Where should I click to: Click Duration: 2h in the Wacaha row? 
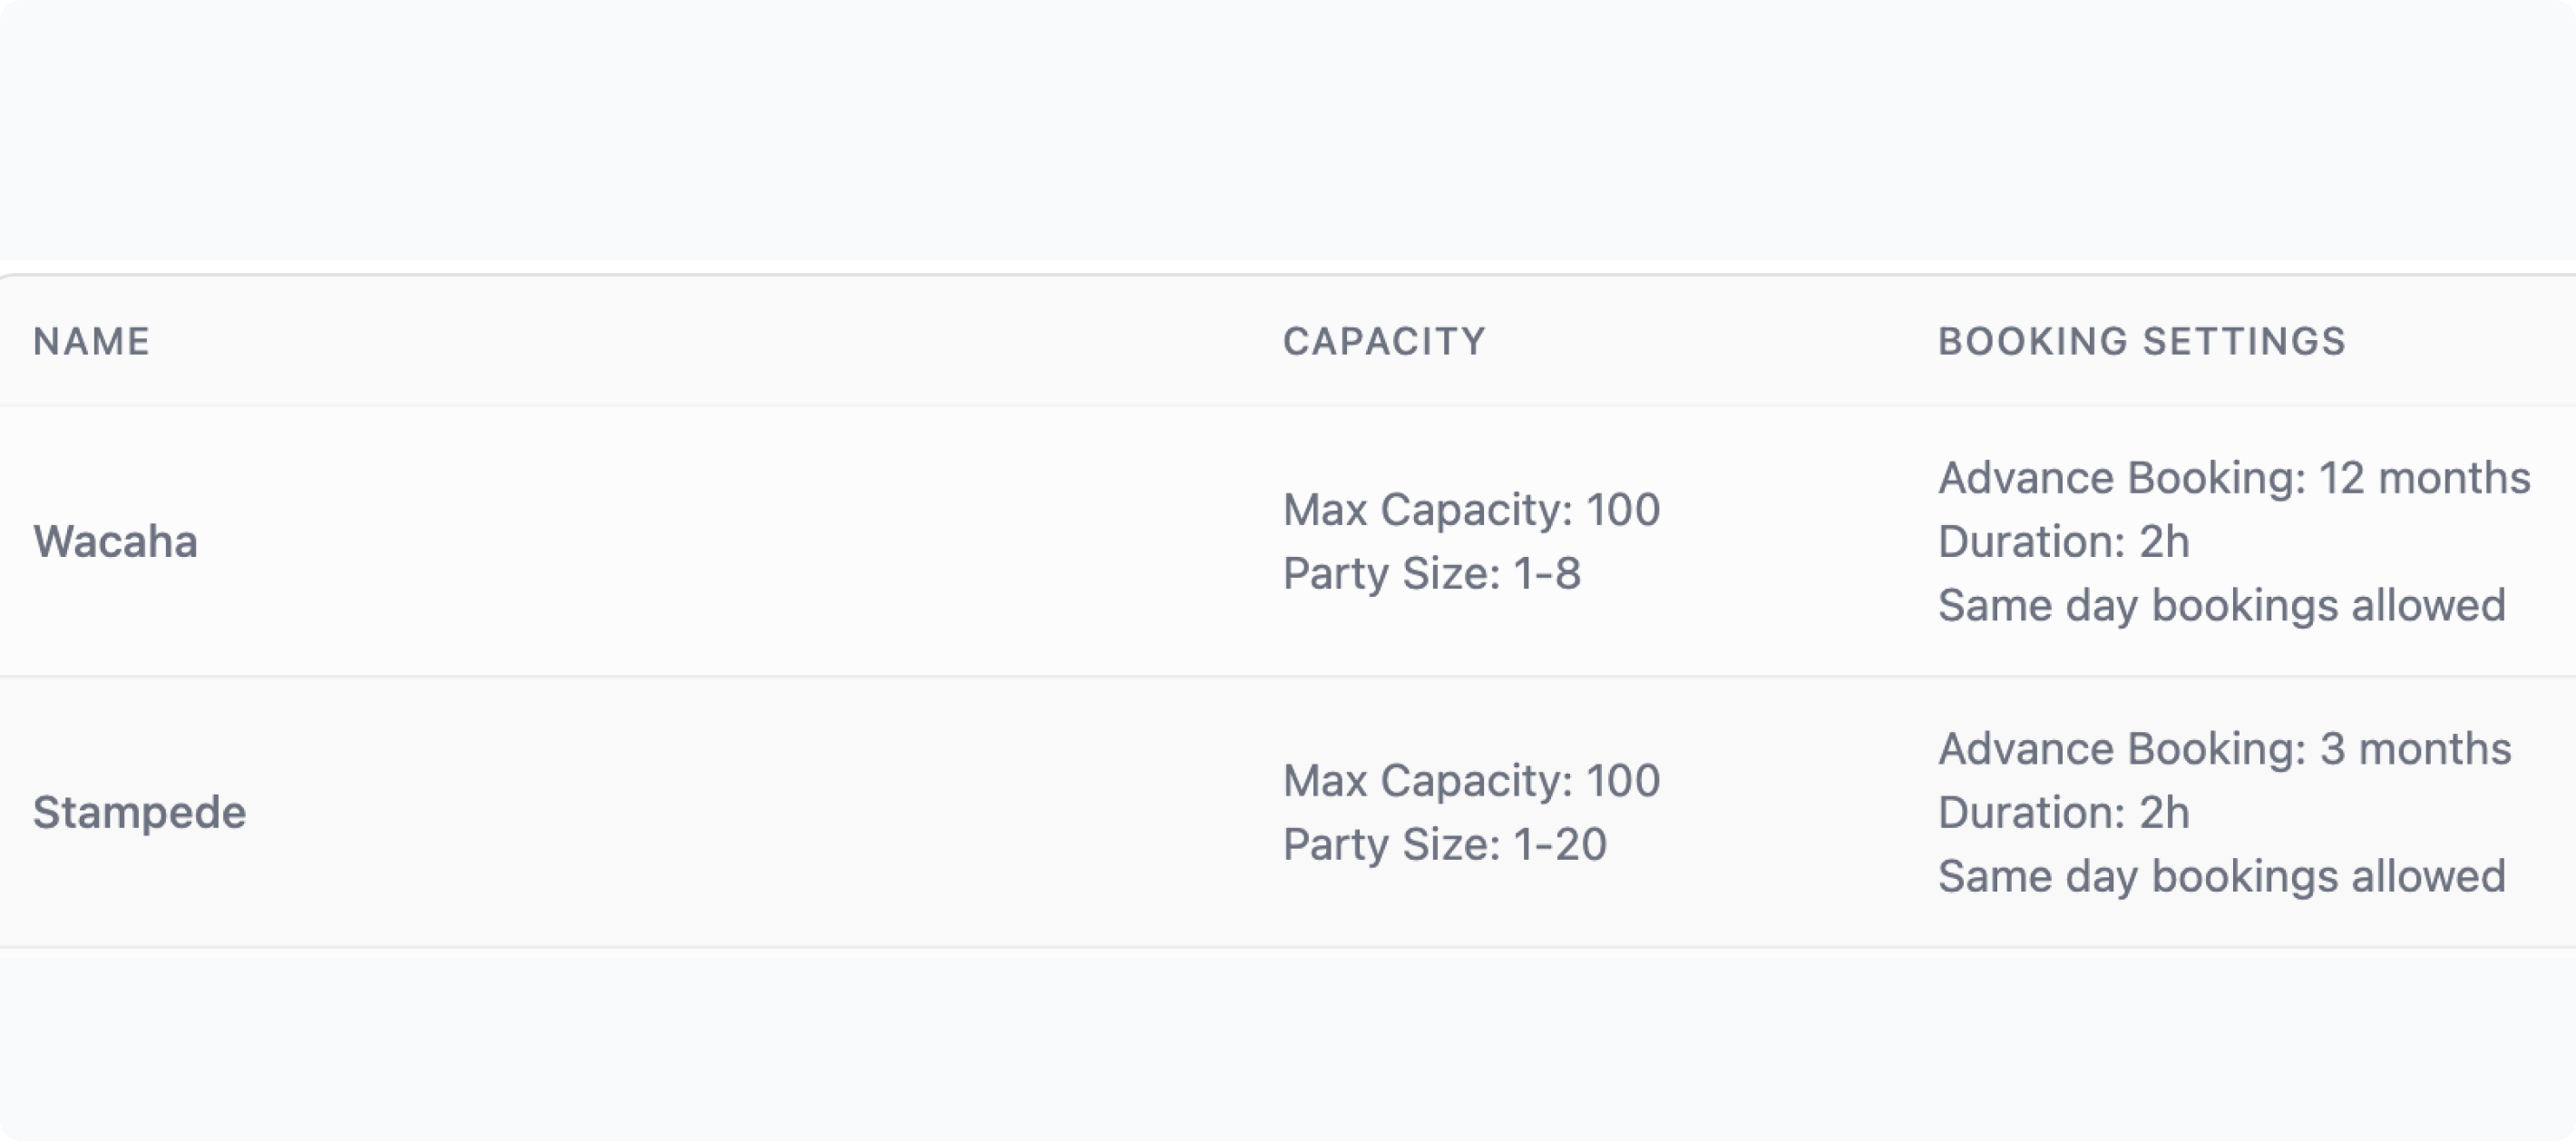2063,542
